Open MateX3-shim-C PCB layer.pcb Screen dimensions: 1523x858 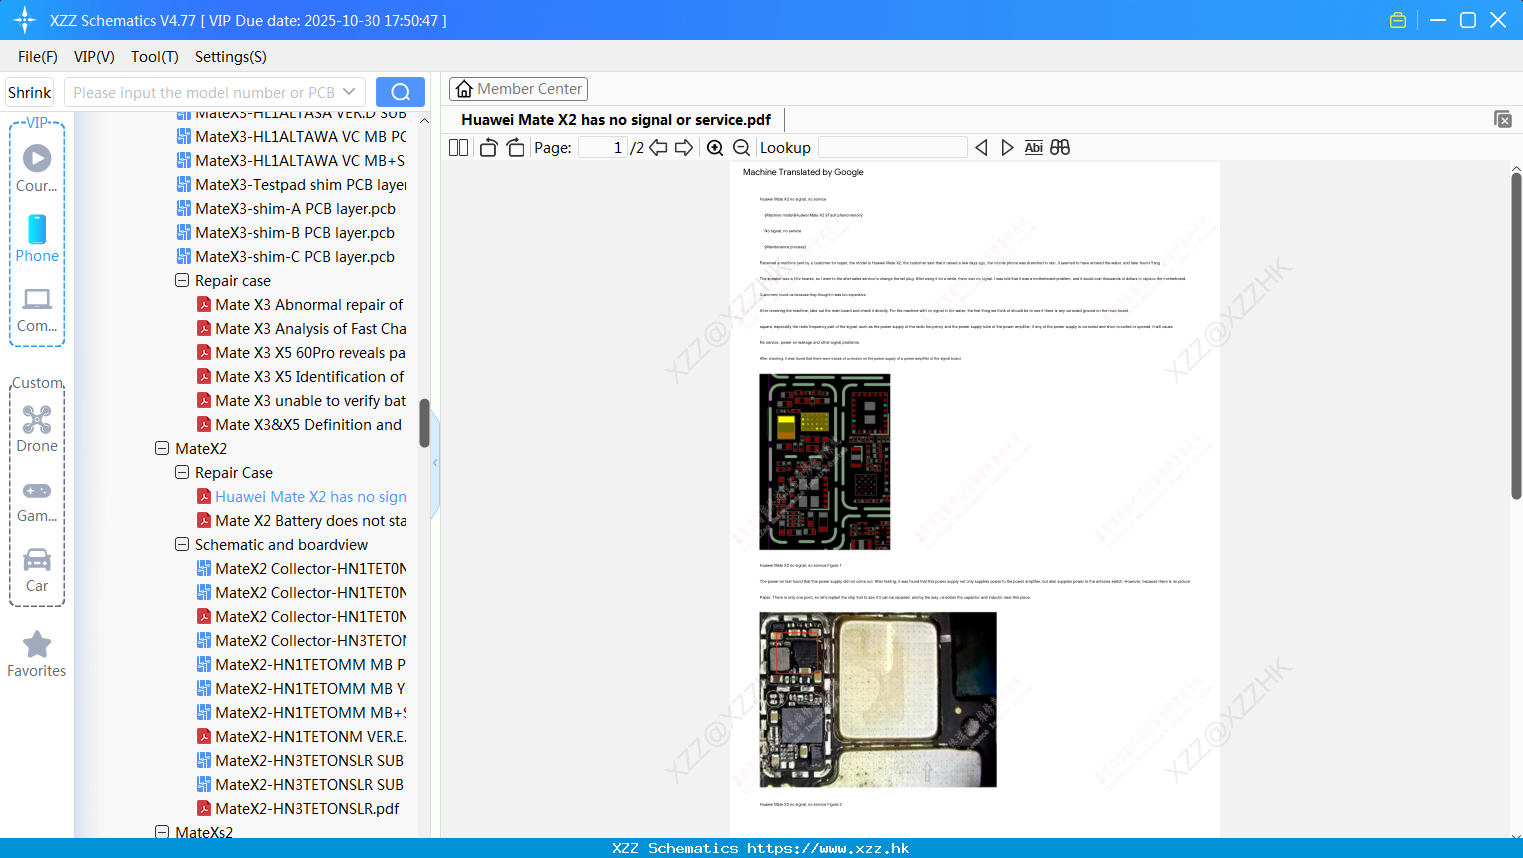(x=286, y=257)
